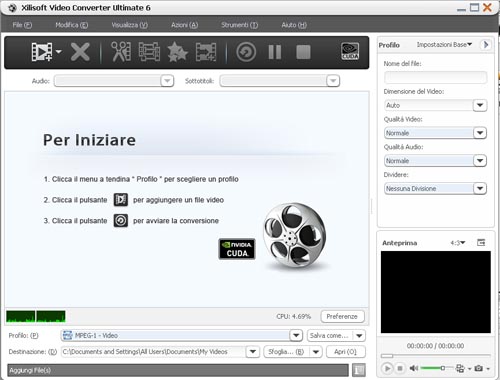Stop conversion with the toolbar stop icon

click(303, 52)
